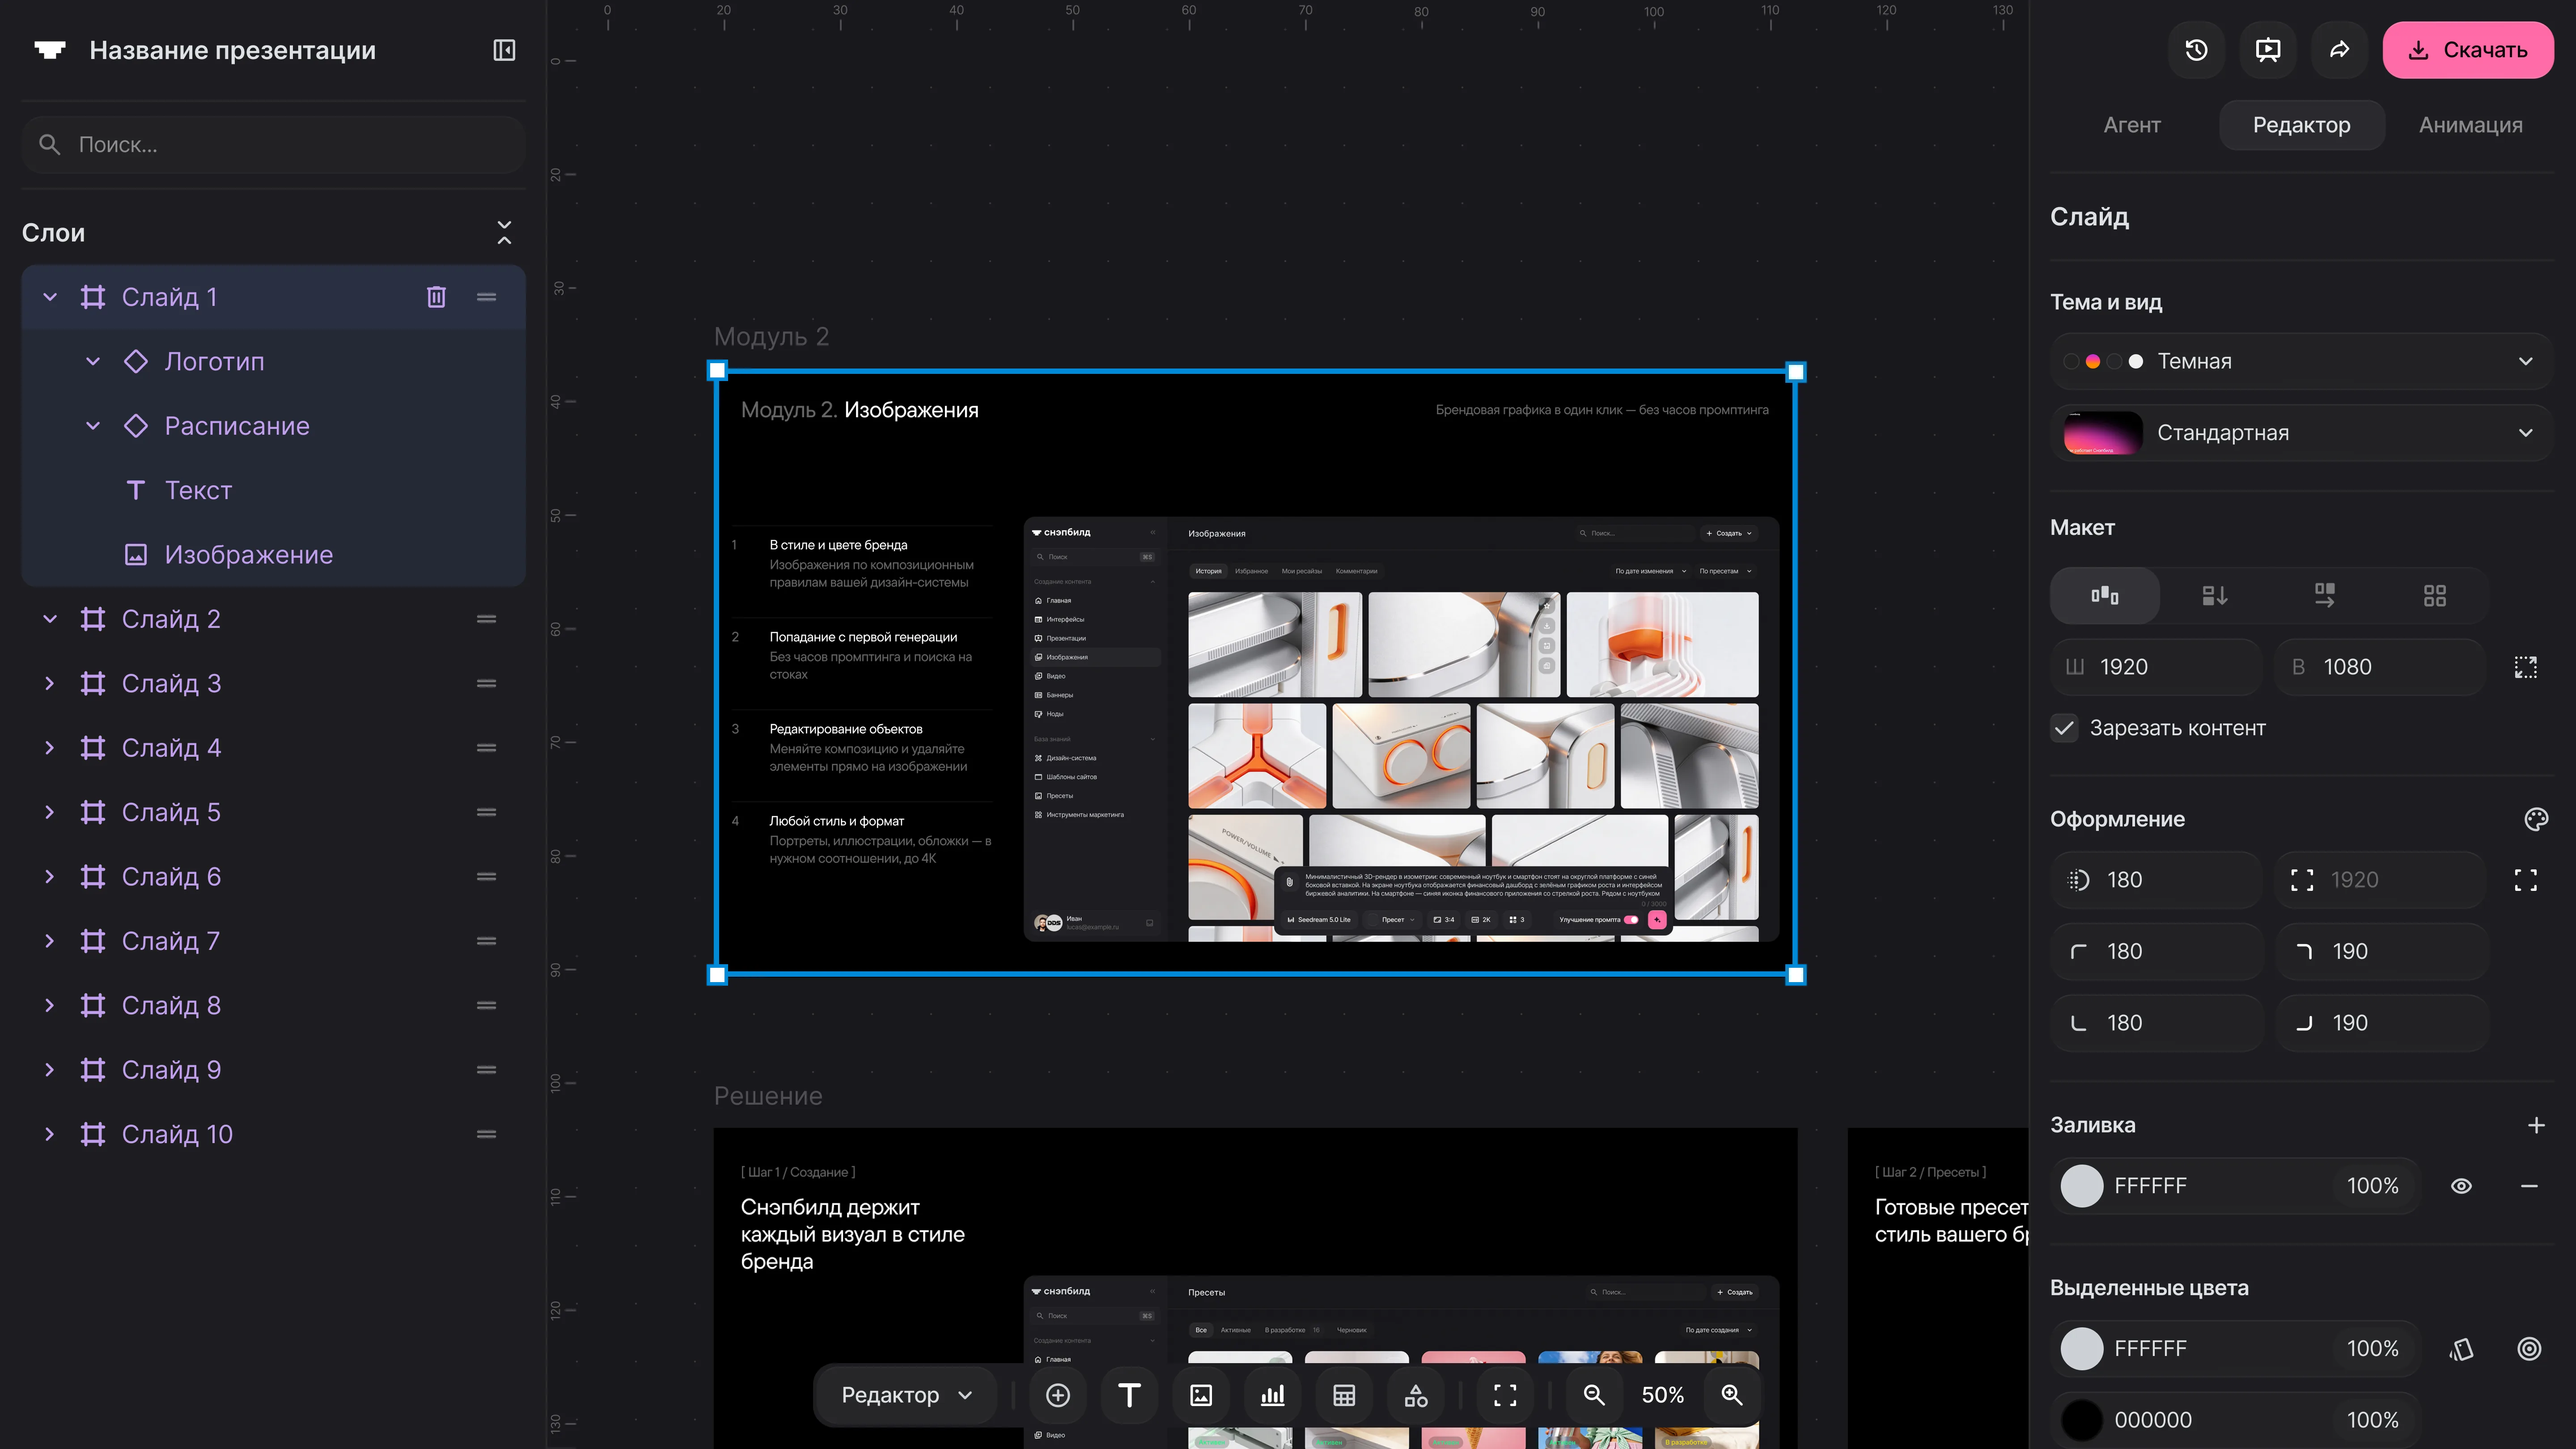Open version history clock icon
This screenshot has height=1449, width=2576.
2196,50
